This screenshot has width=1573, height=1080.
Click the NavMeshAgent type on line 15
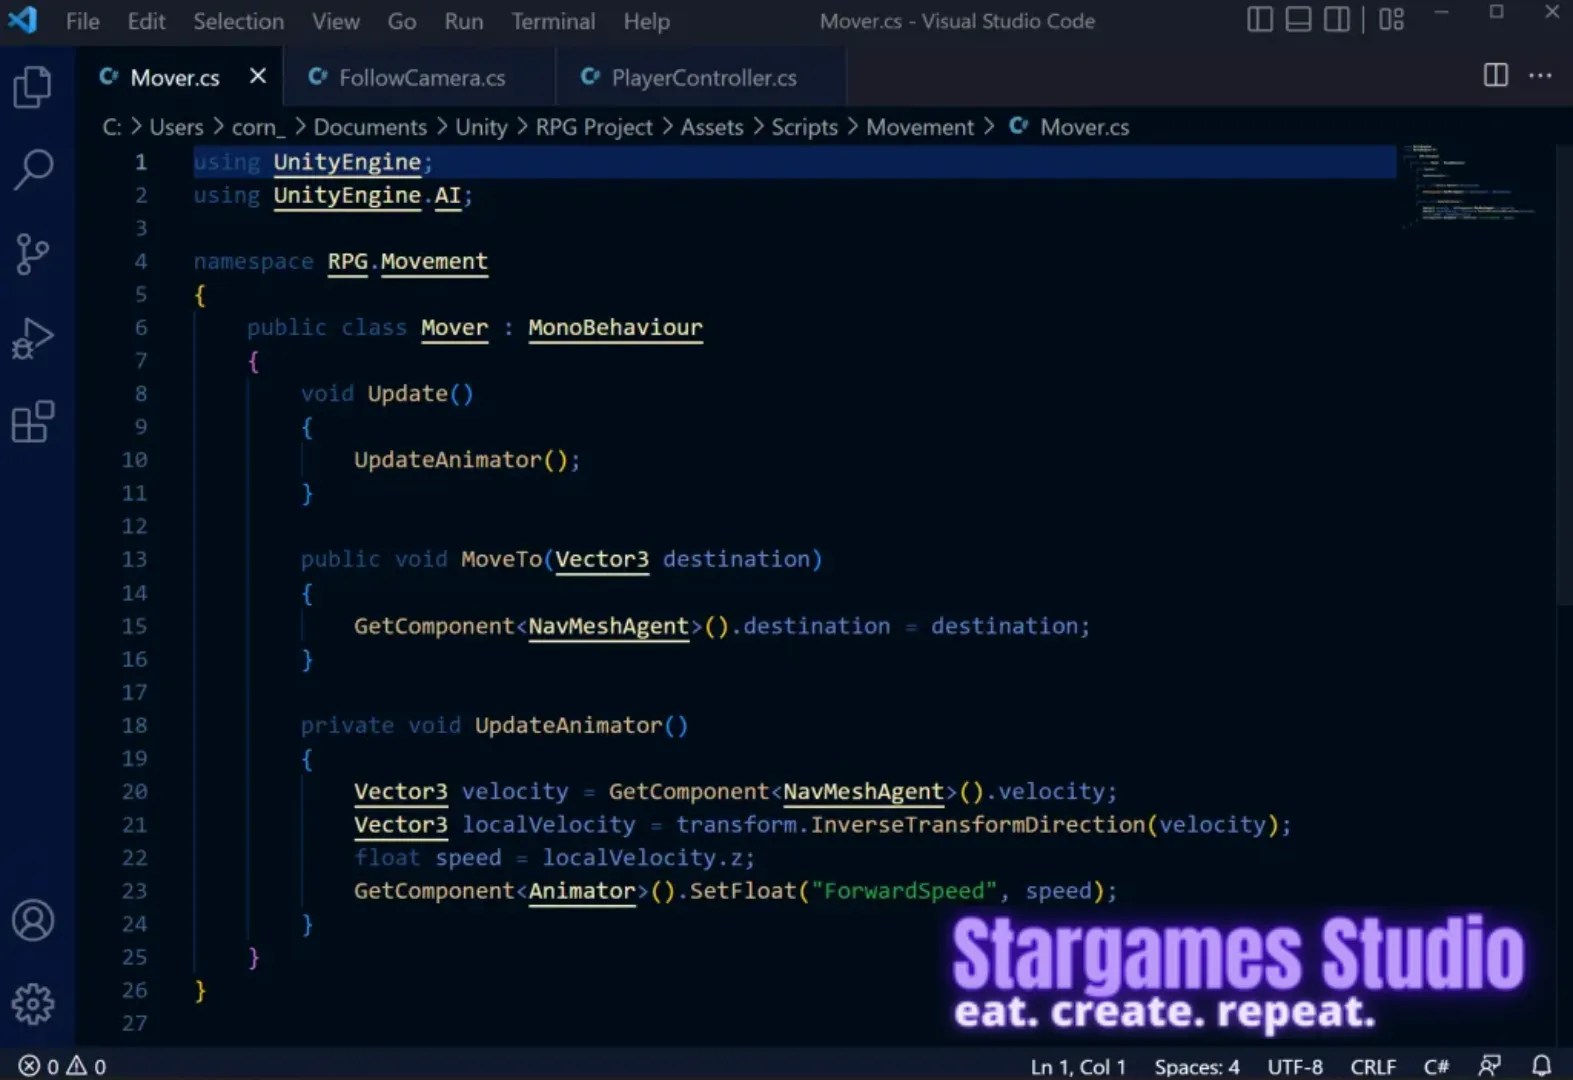pos(608,626)
